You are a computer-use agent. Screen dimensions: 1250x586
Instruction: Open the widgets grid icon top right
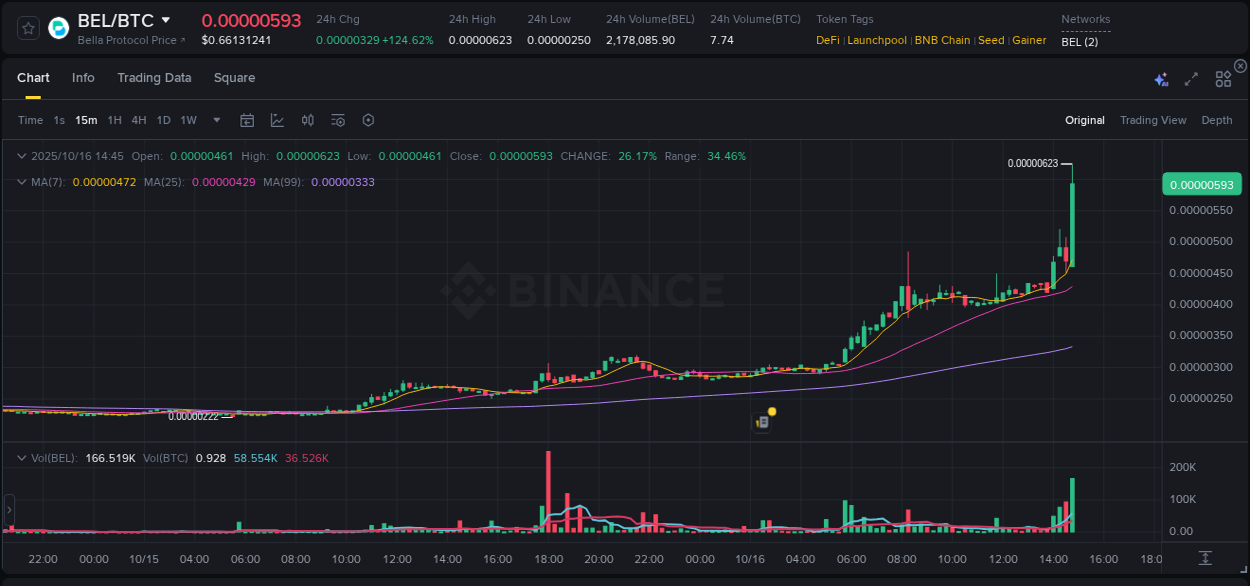[x=1223, y=78]
